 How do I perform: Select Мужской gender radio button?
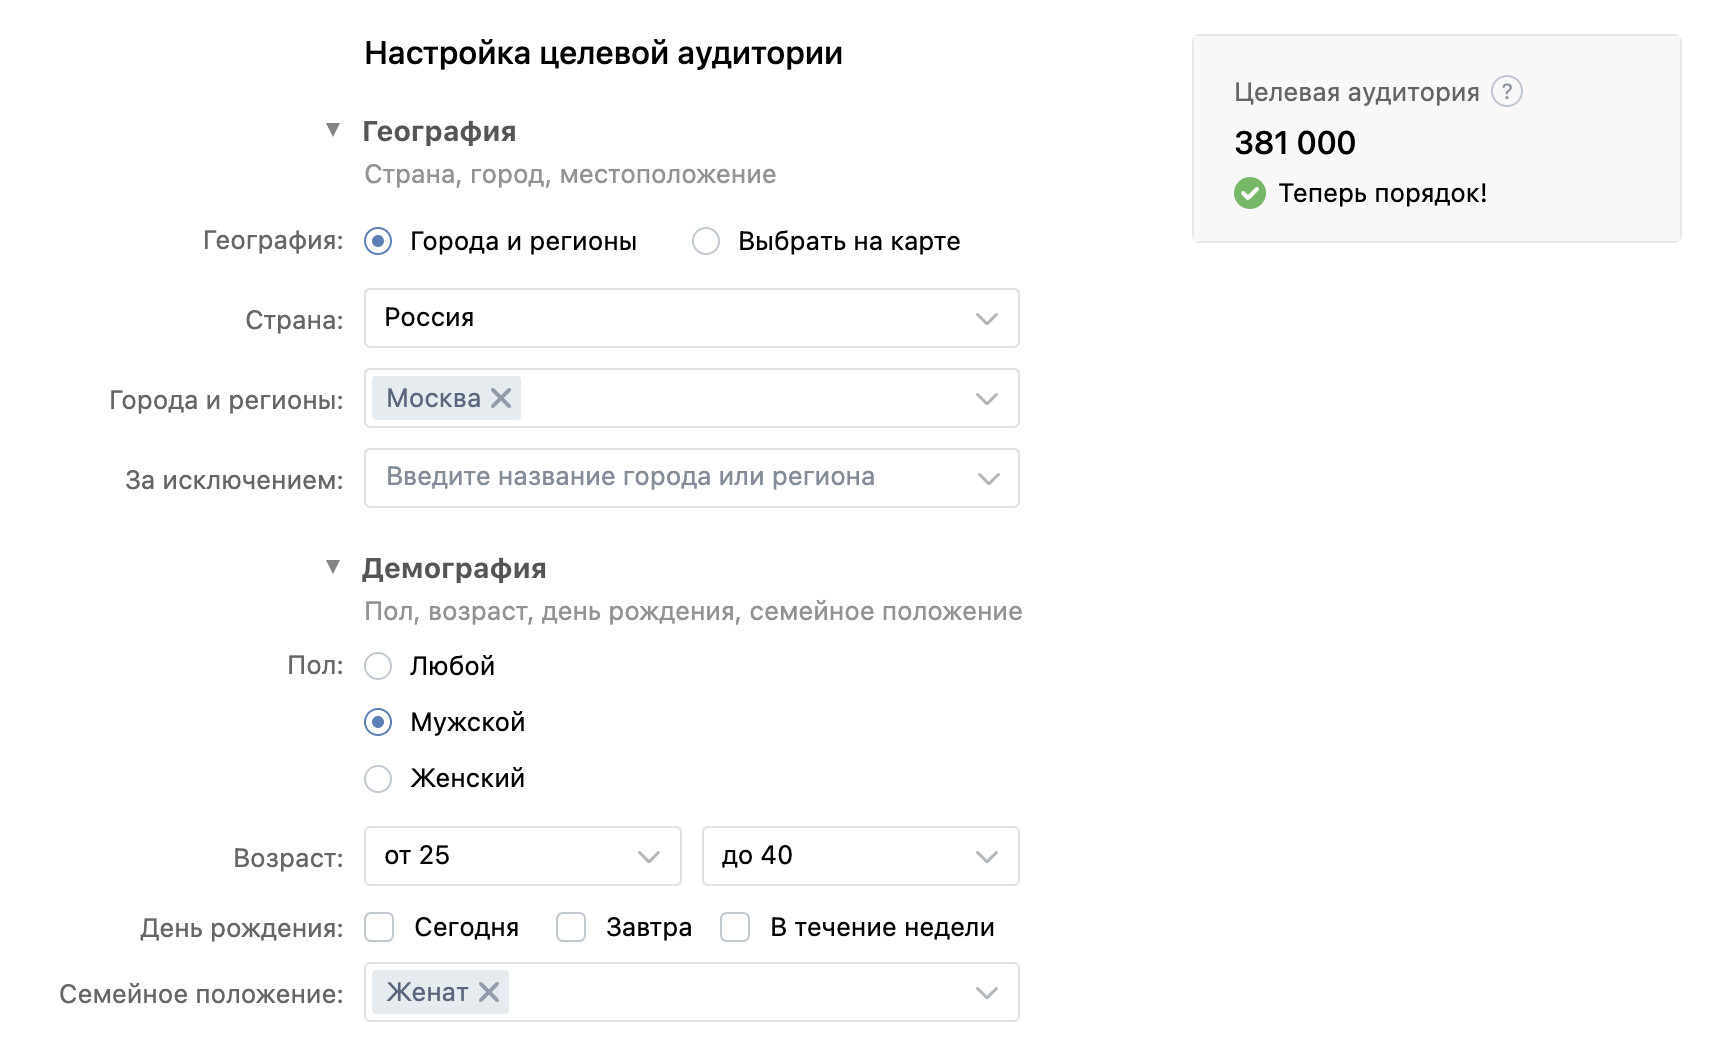(378, 722)
